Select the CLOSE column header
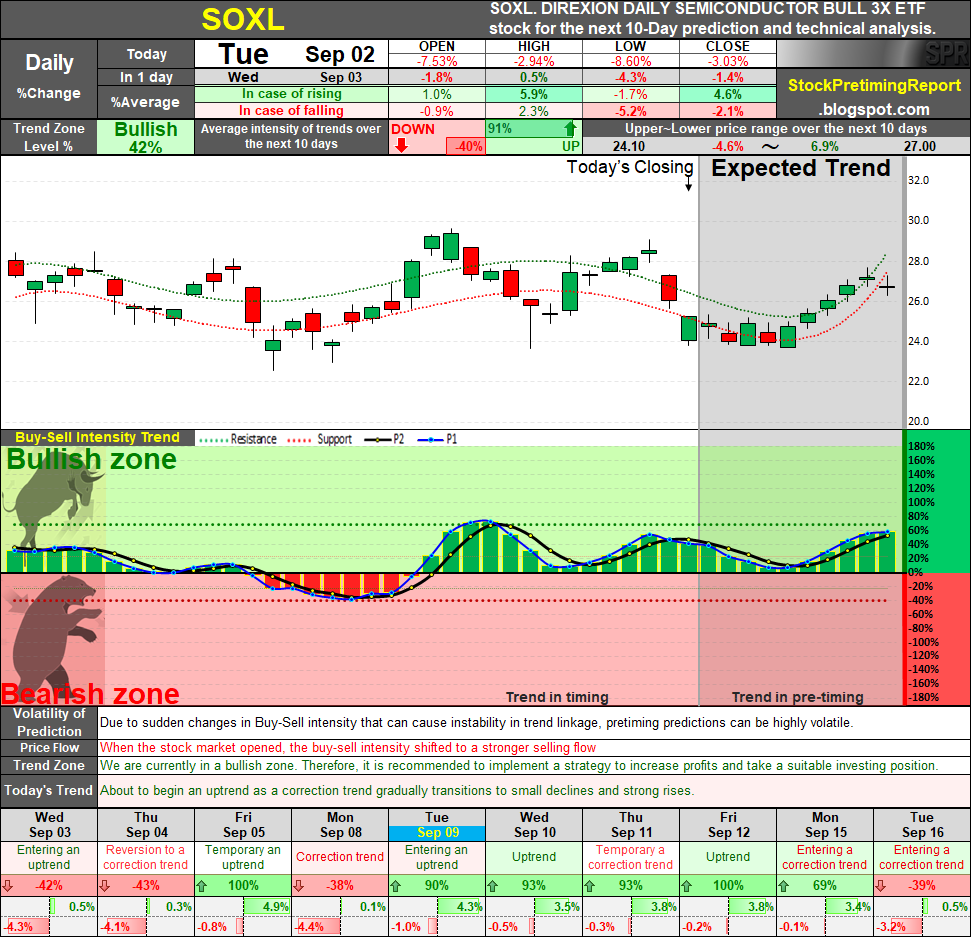971x937 pixels. (728, 46)
